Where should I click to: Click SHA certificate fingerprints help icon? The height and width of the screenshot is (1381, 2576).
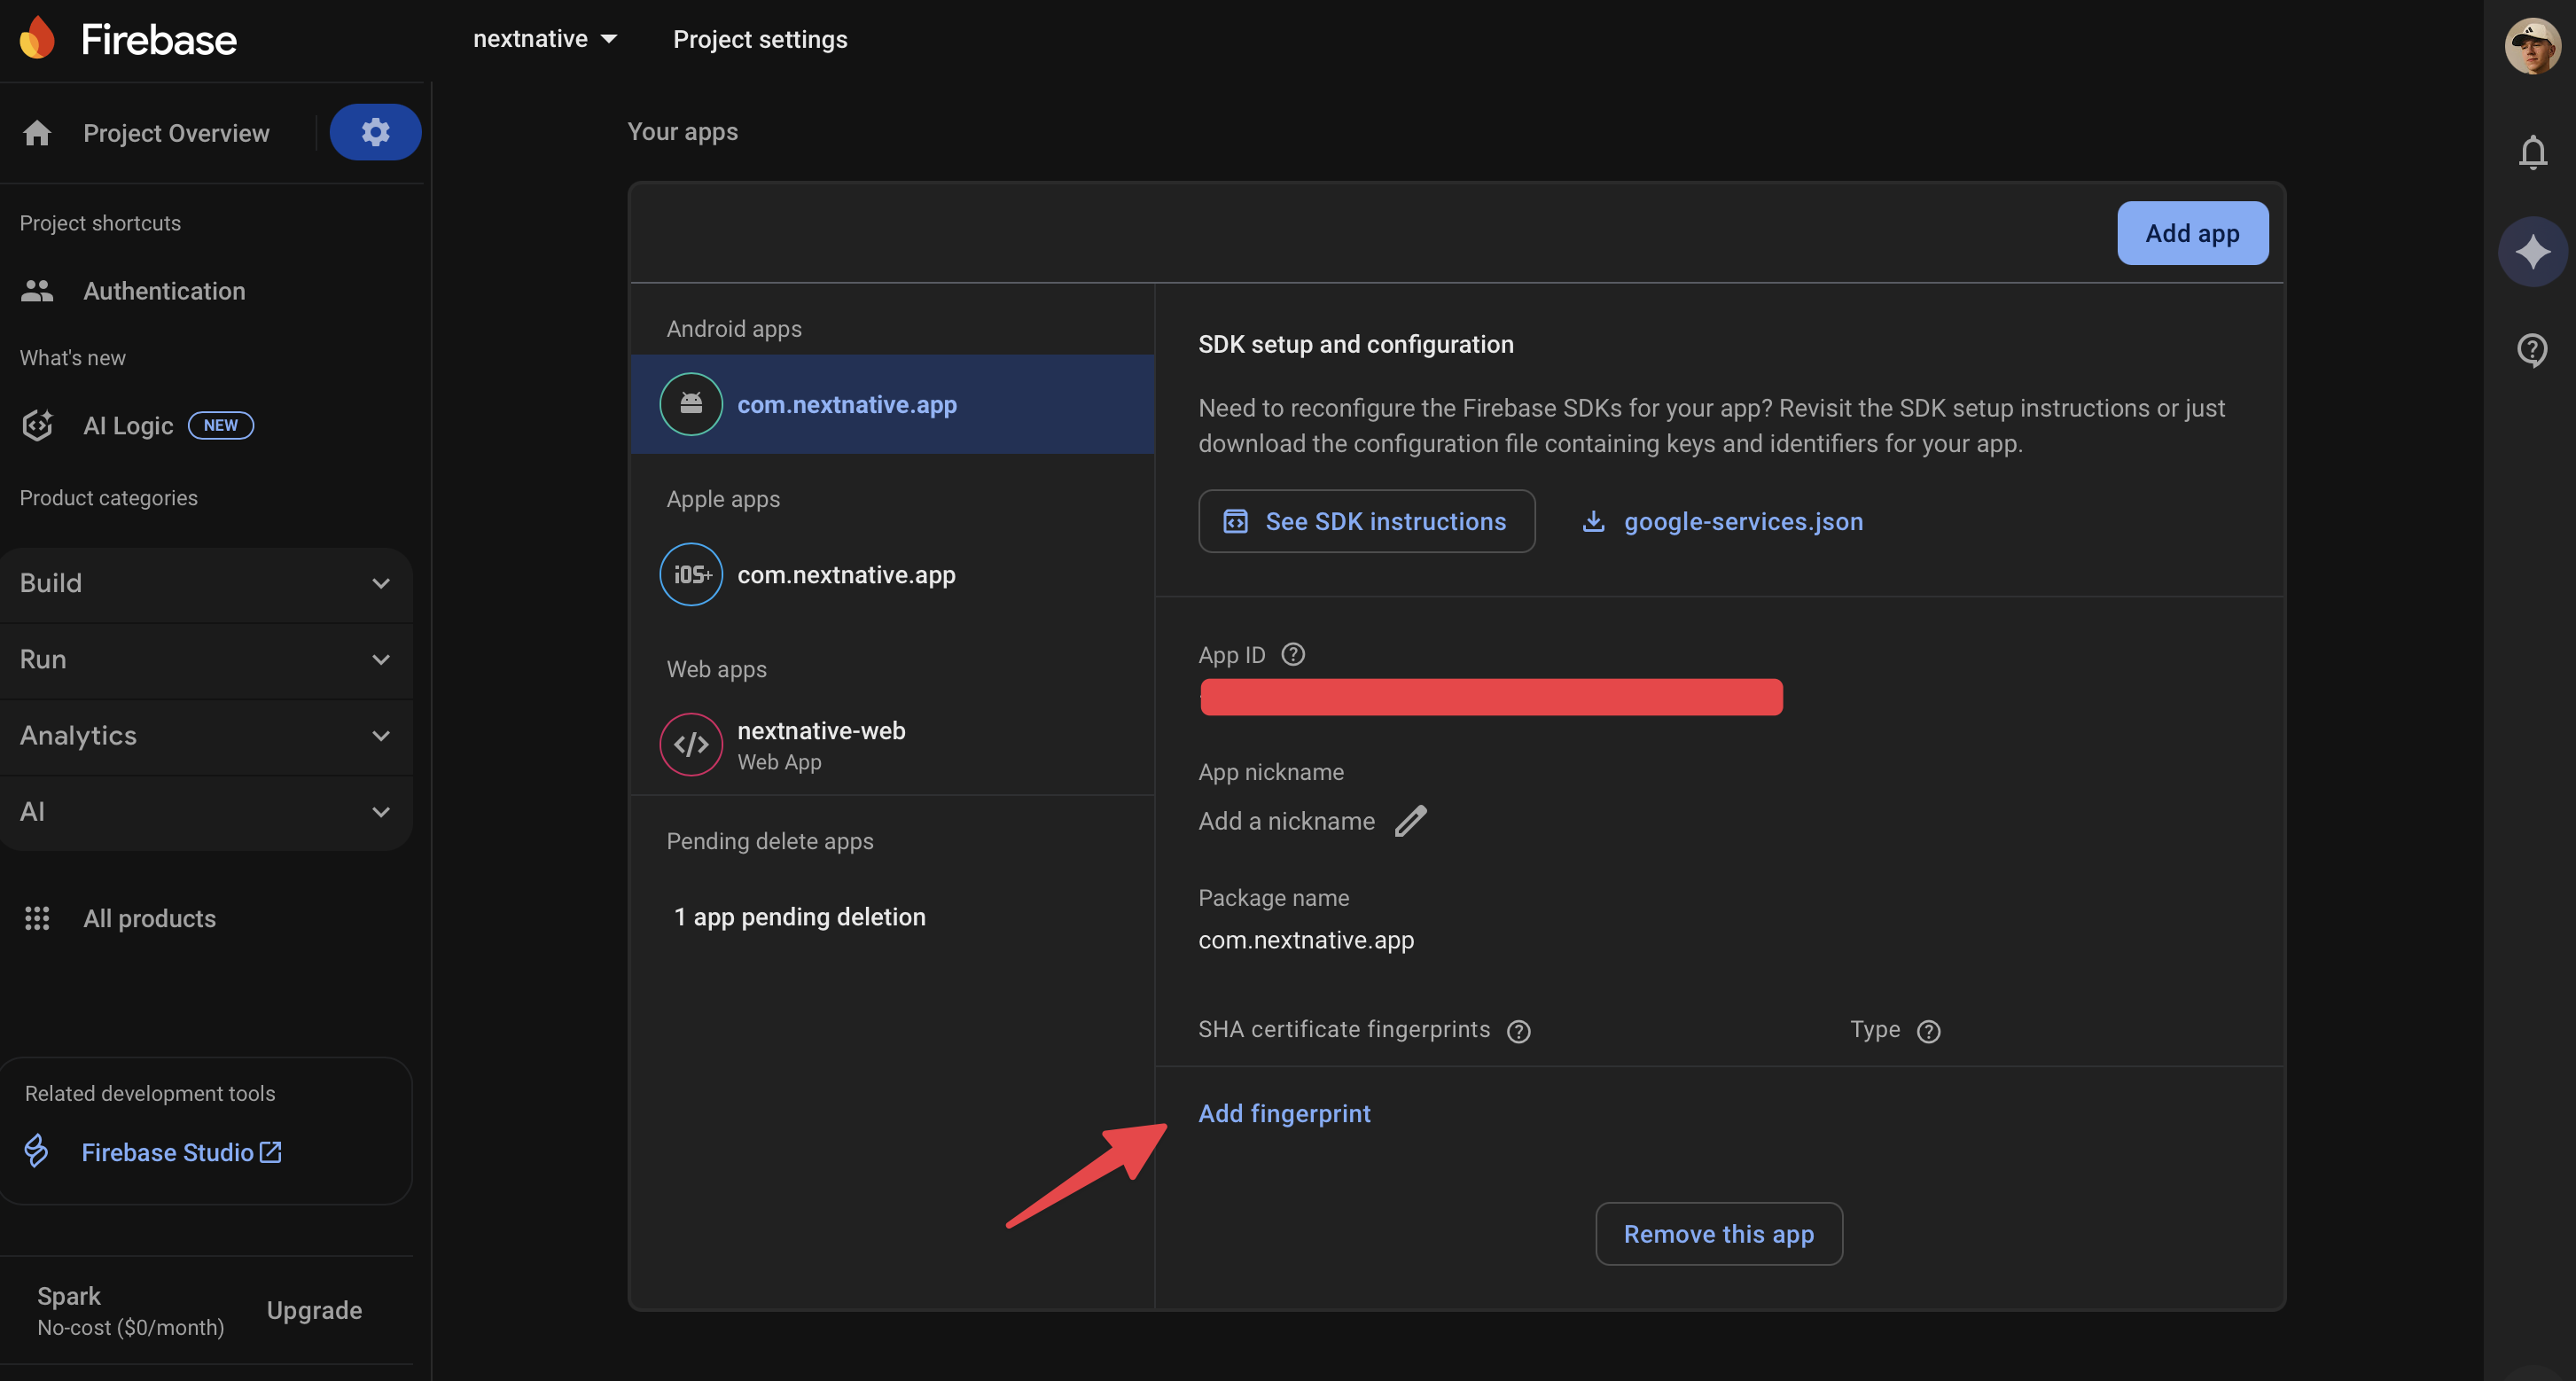point(1518,1031)
